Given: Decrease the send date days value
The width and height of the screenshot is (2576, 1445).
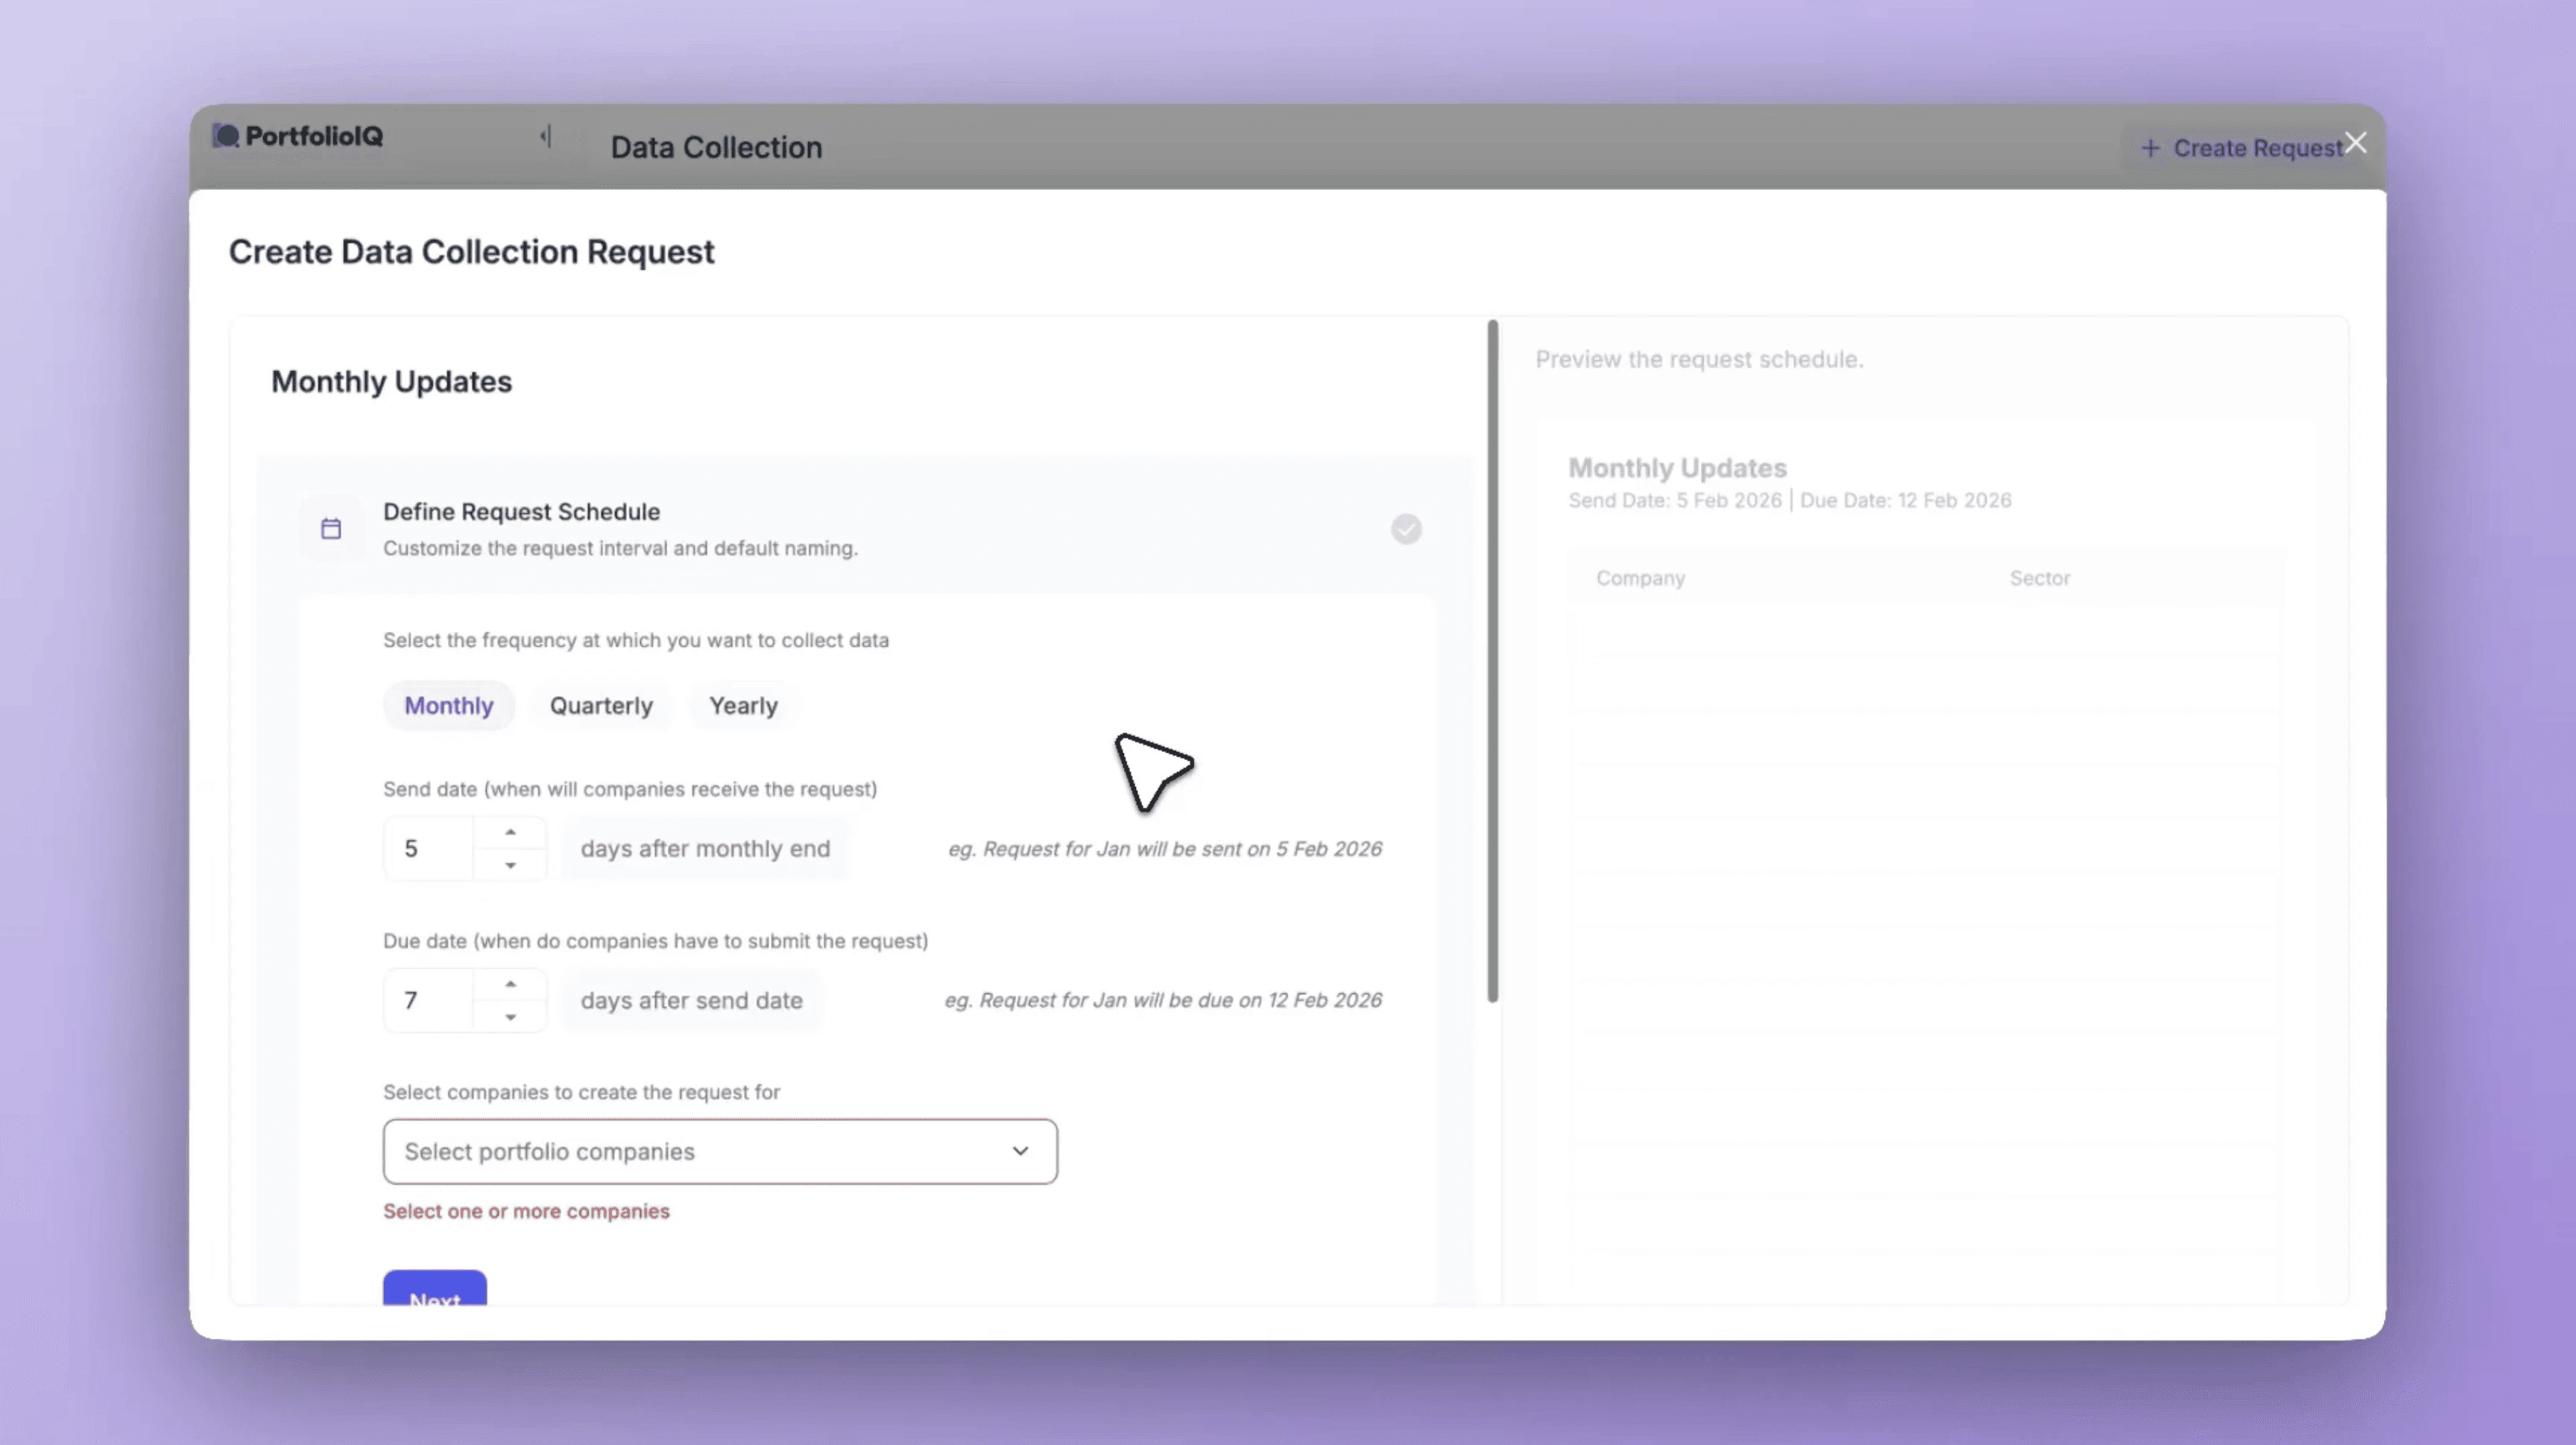Looking at the screenshot, I should click(510, 866).
